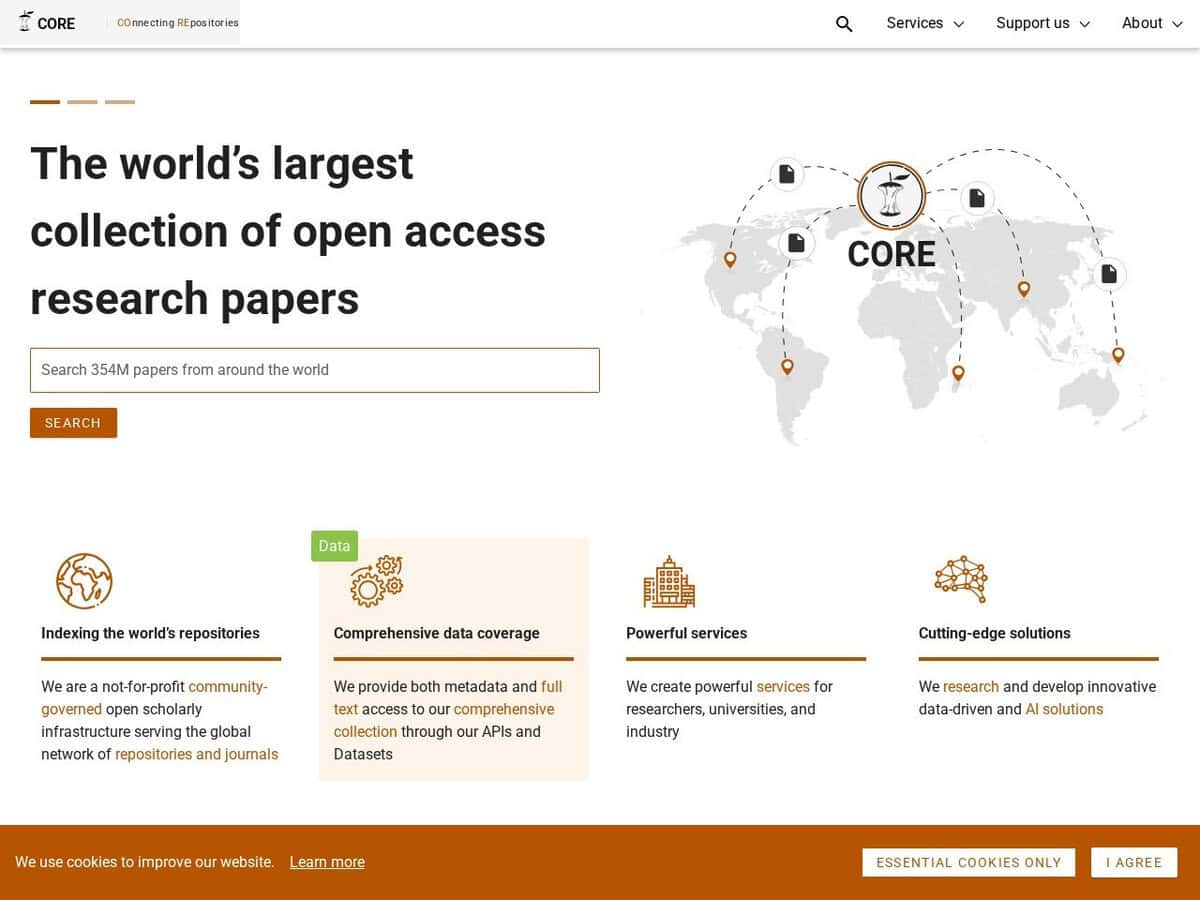1200x900 pixels.
Task: Click the main headline about open access papers
Action: click(x=288, y=231)
